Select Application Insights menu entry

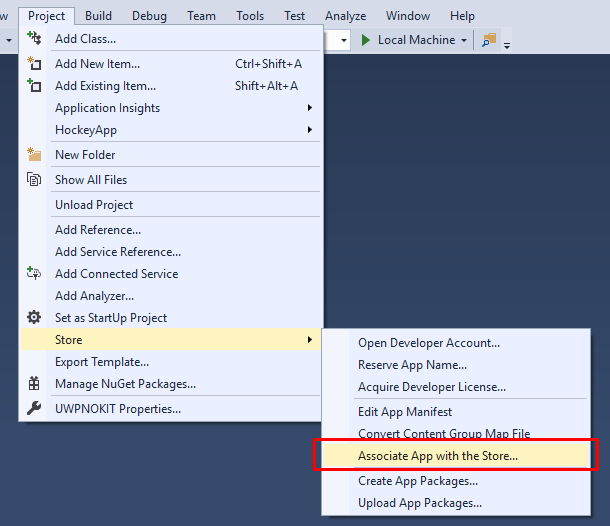(171, 108)
